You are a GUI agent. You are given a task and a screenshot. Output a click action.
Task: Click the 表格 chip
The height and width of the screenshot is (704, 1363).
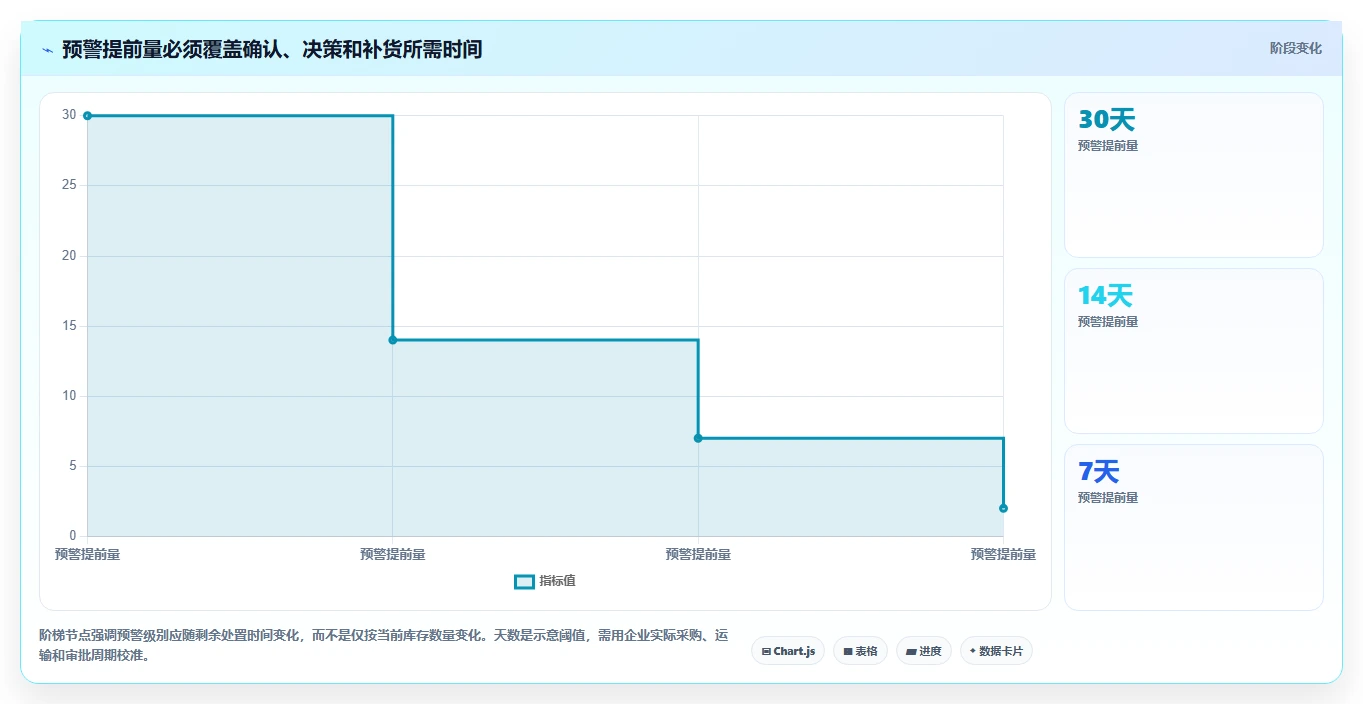(x=860, y=651)
